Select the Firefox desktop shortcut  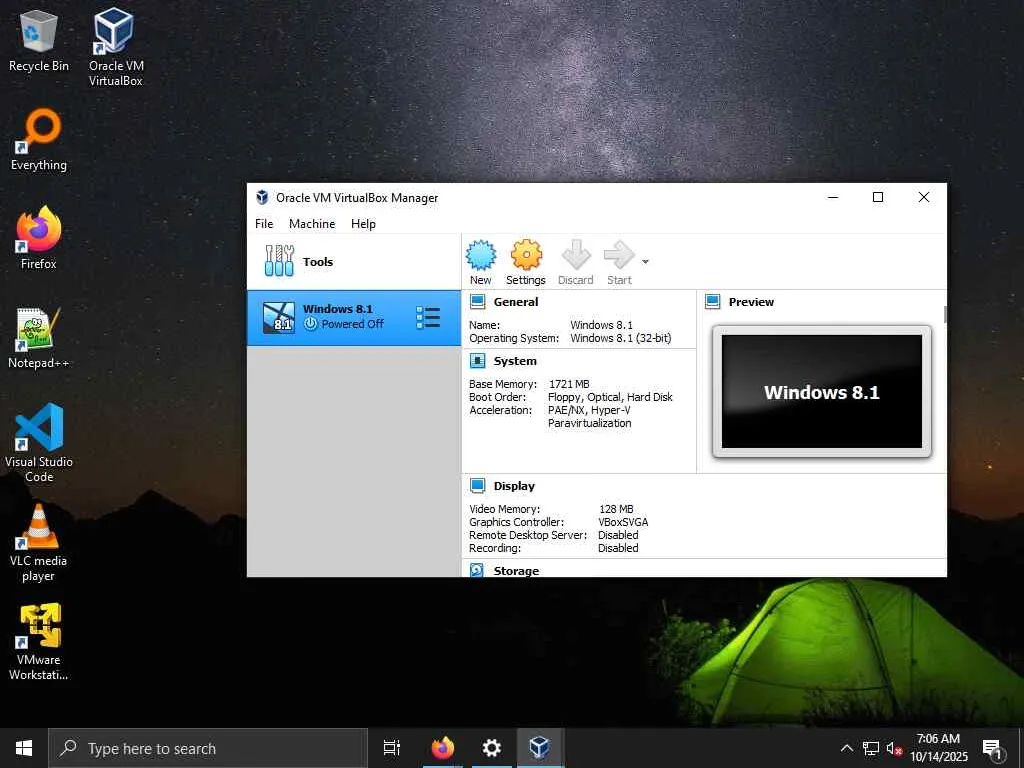click(39, 238)
